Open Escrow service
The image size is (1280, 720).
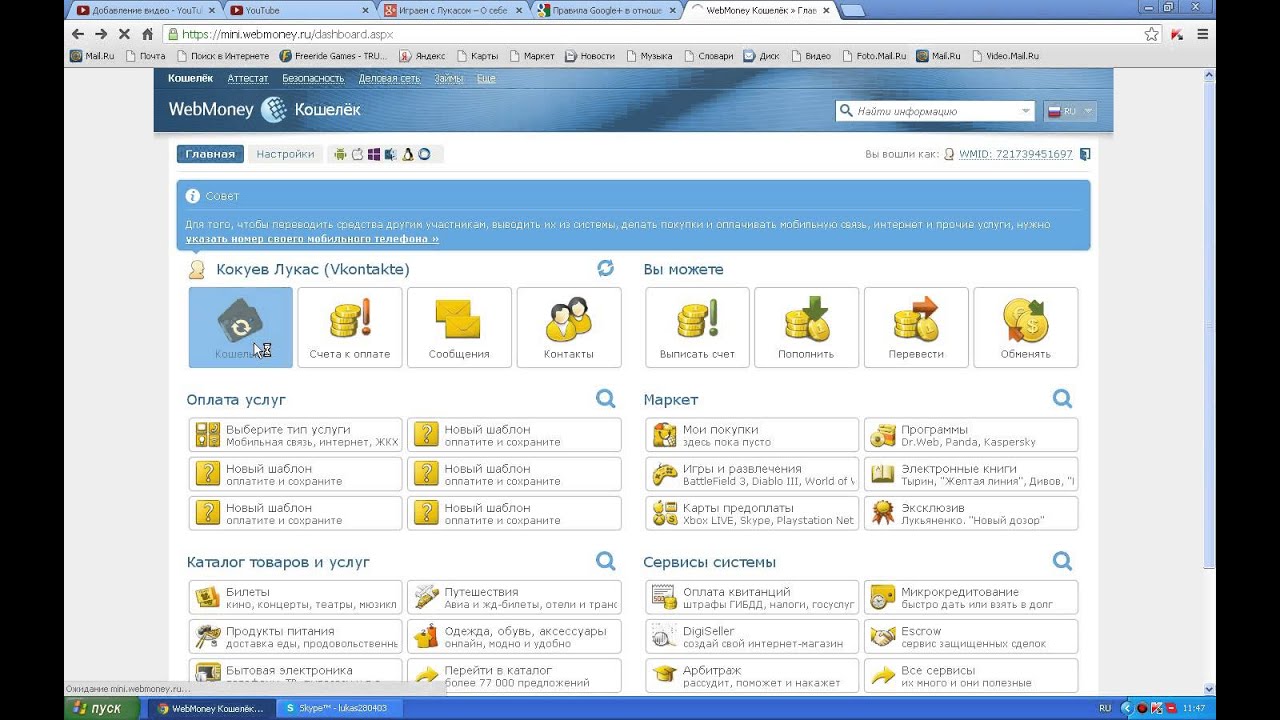(x=971, y=636)
